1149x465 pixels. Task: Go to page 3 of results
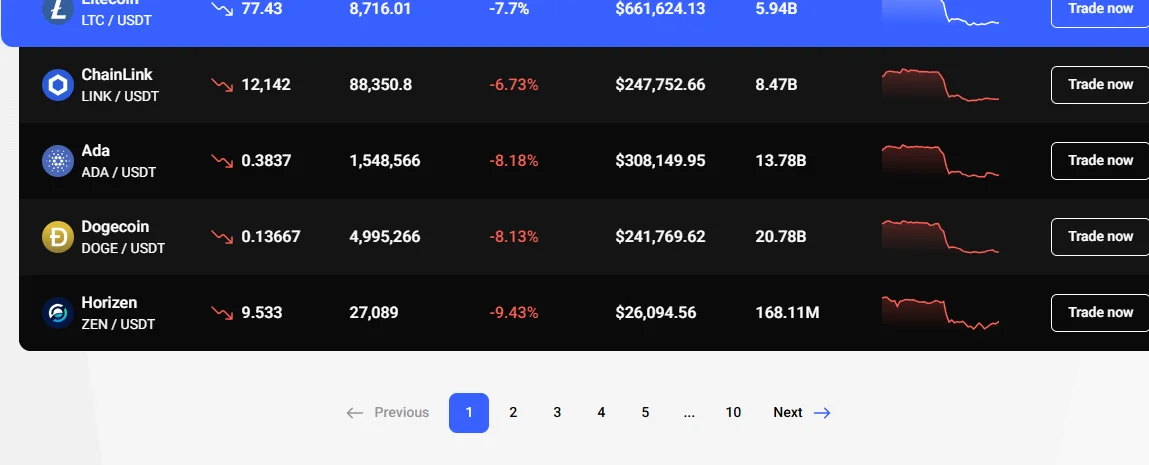[557, 413]
